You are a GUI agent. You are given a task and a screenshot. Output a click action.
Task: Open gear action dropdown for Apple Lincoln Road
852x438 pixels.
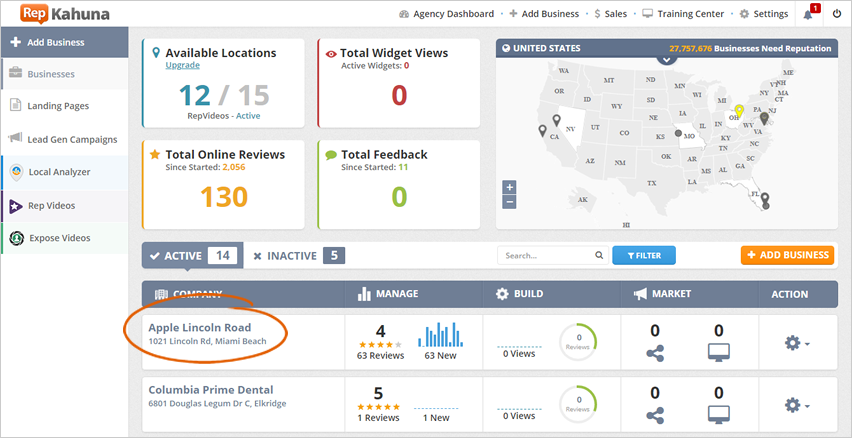point(796,343)
